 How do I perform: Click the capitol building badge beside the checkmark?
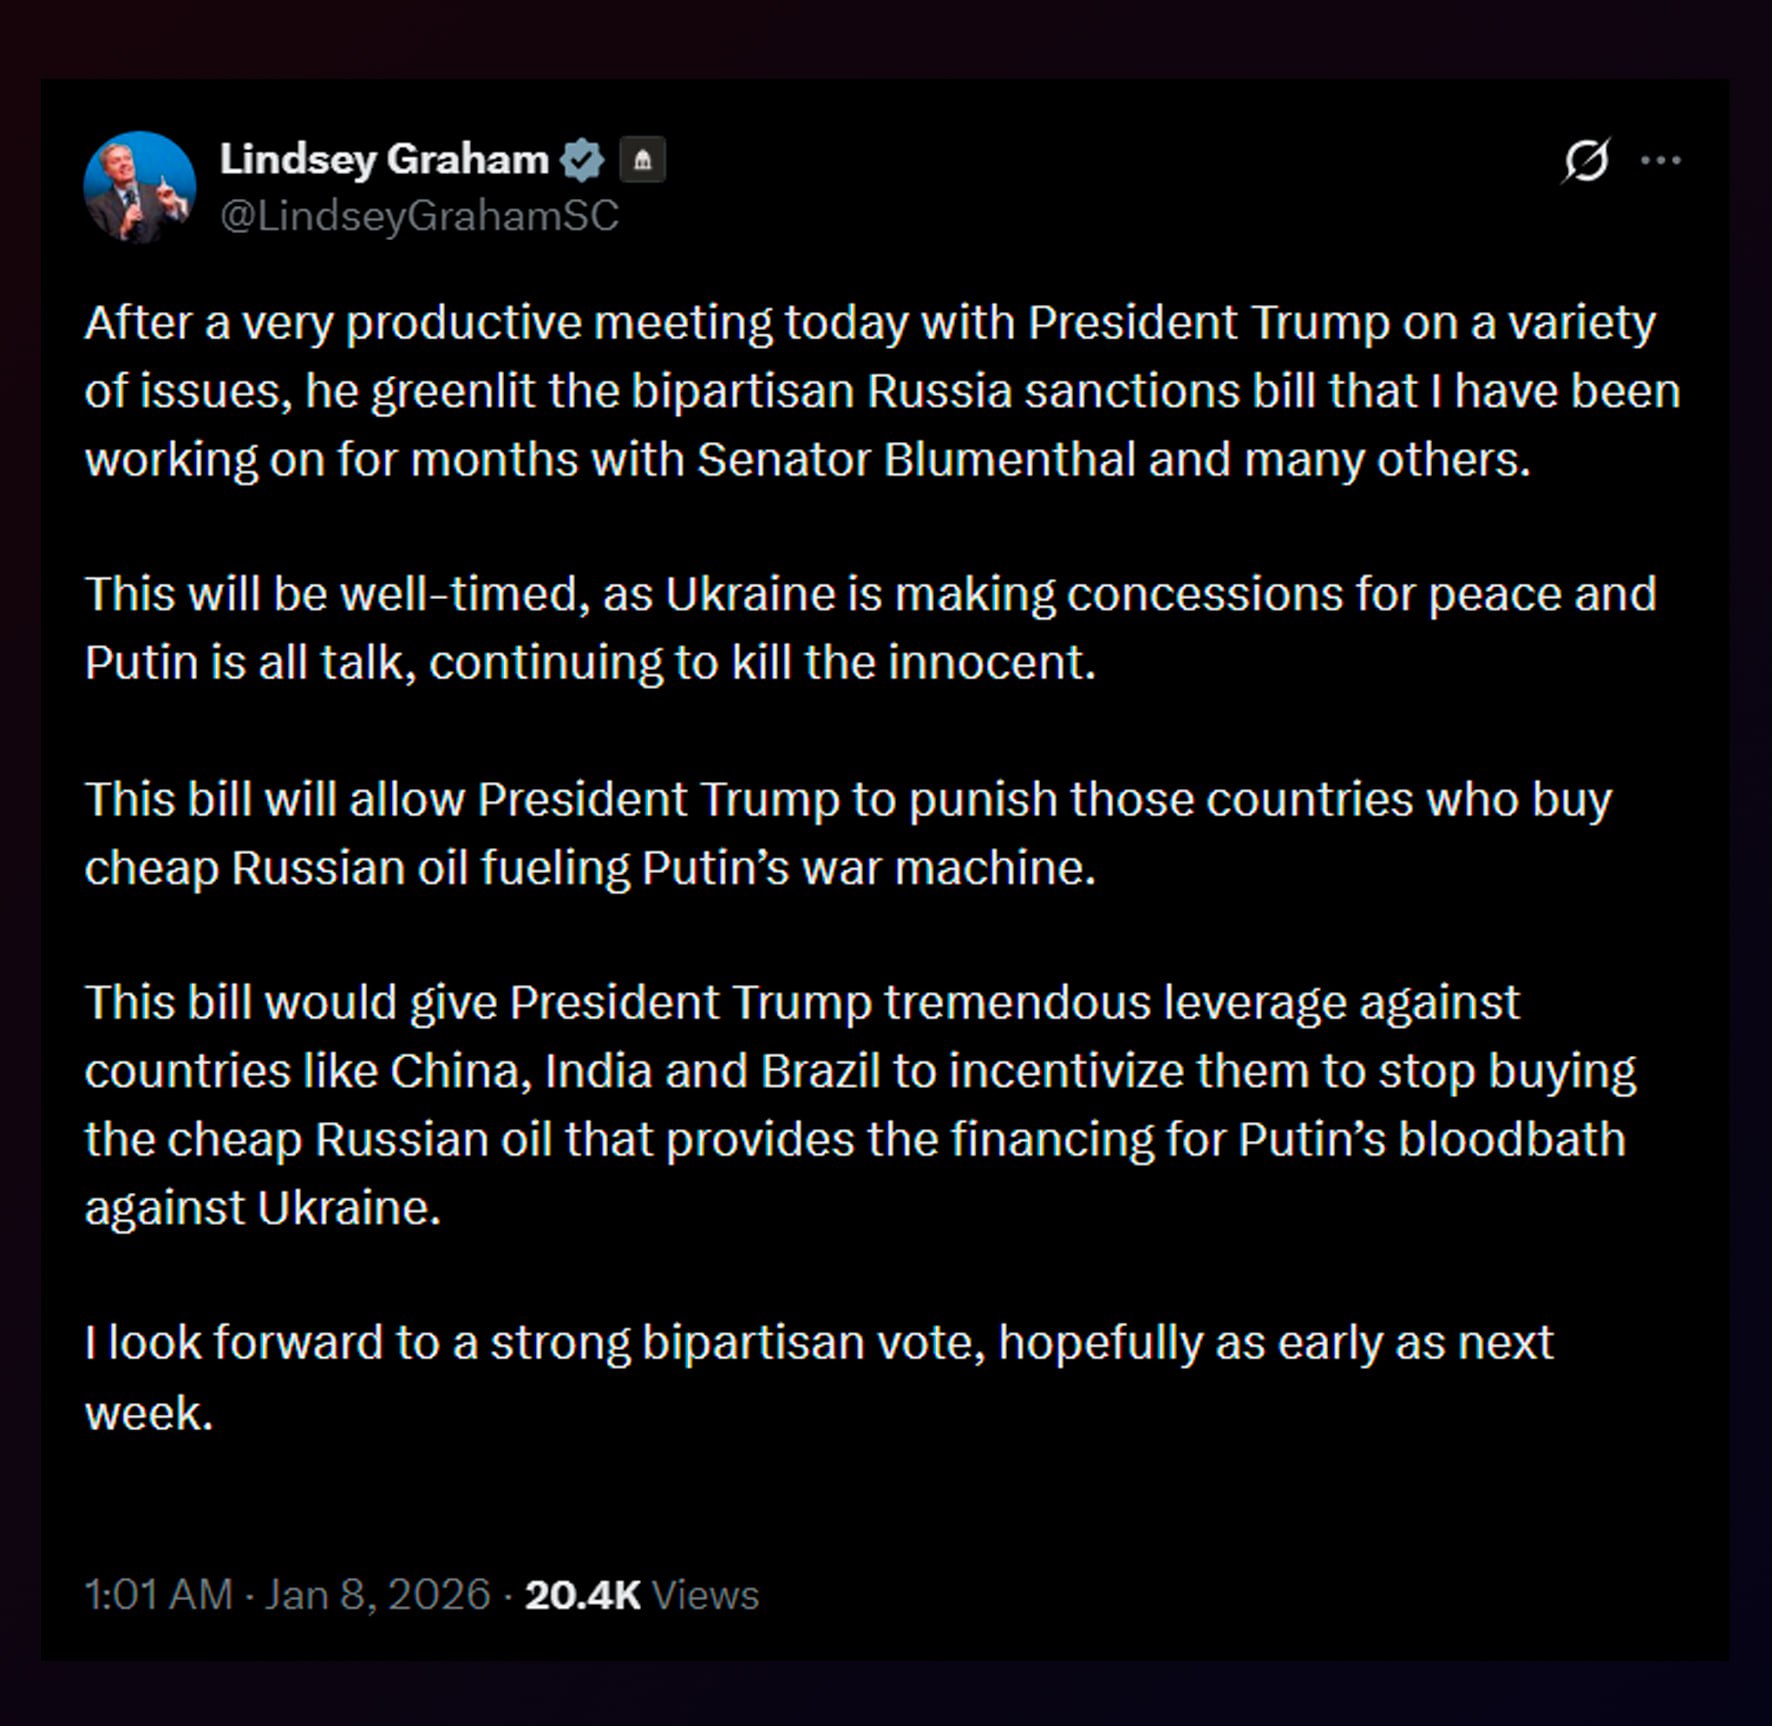point(644,158)
